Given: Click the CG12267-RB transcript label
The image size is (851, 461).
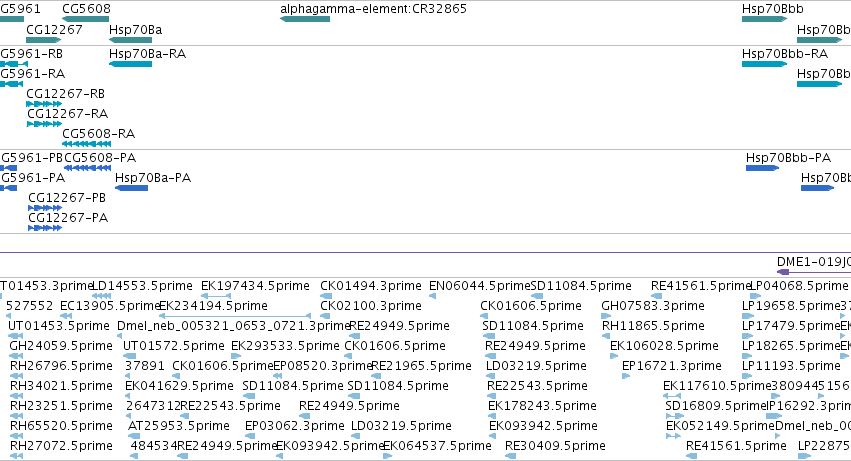Looking at the screenshot, I should (66, 94).
